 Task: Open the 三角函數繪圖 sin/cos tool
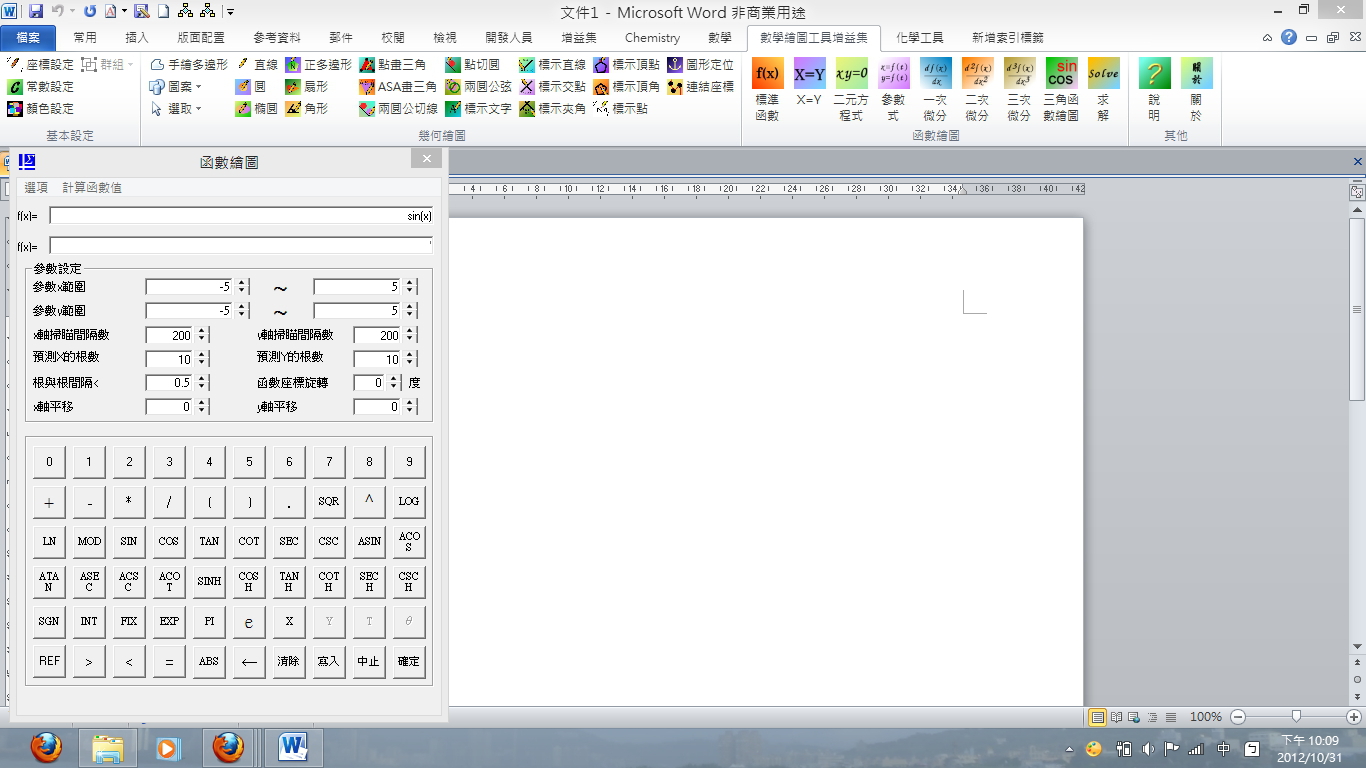point(1060,75)
